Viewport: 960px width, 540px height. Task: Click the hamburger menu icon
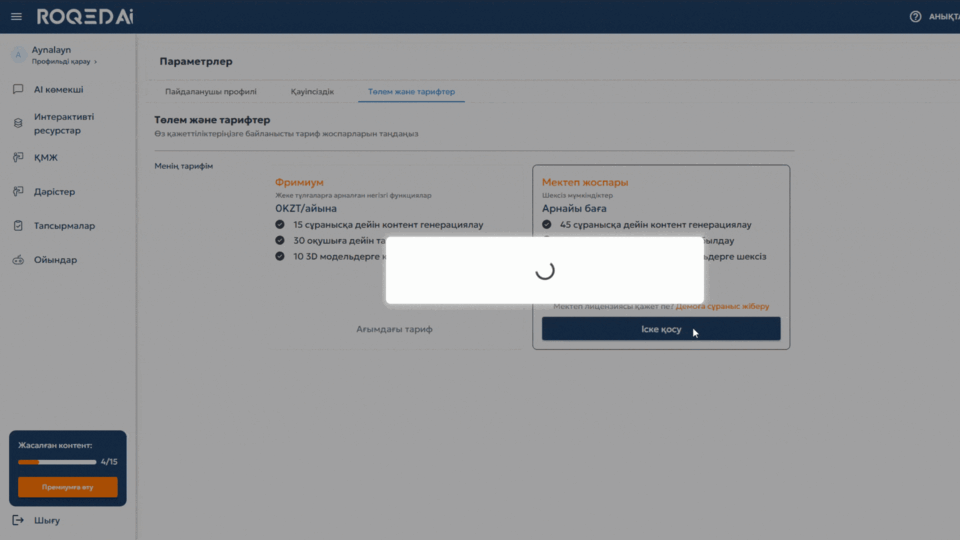(16, 17)
